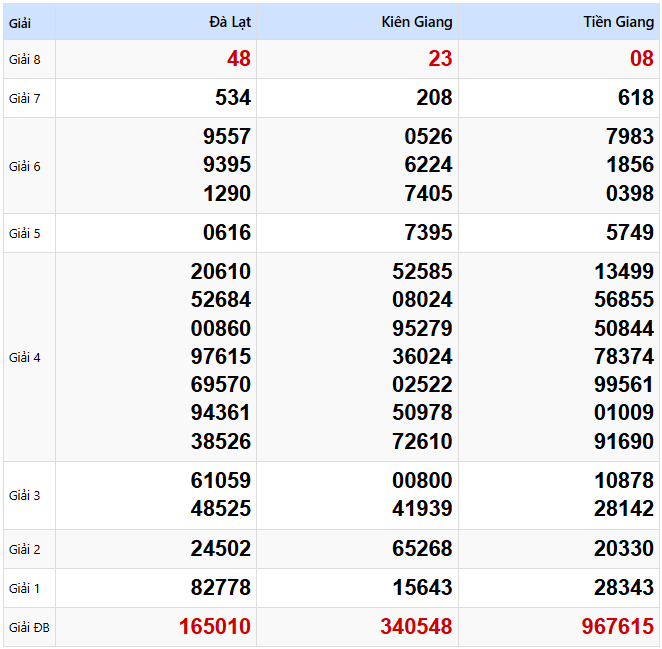The image size is (662, 649).
Task: Click Tiền Giang special prize number 967615
Action: [x=618, y=627]
